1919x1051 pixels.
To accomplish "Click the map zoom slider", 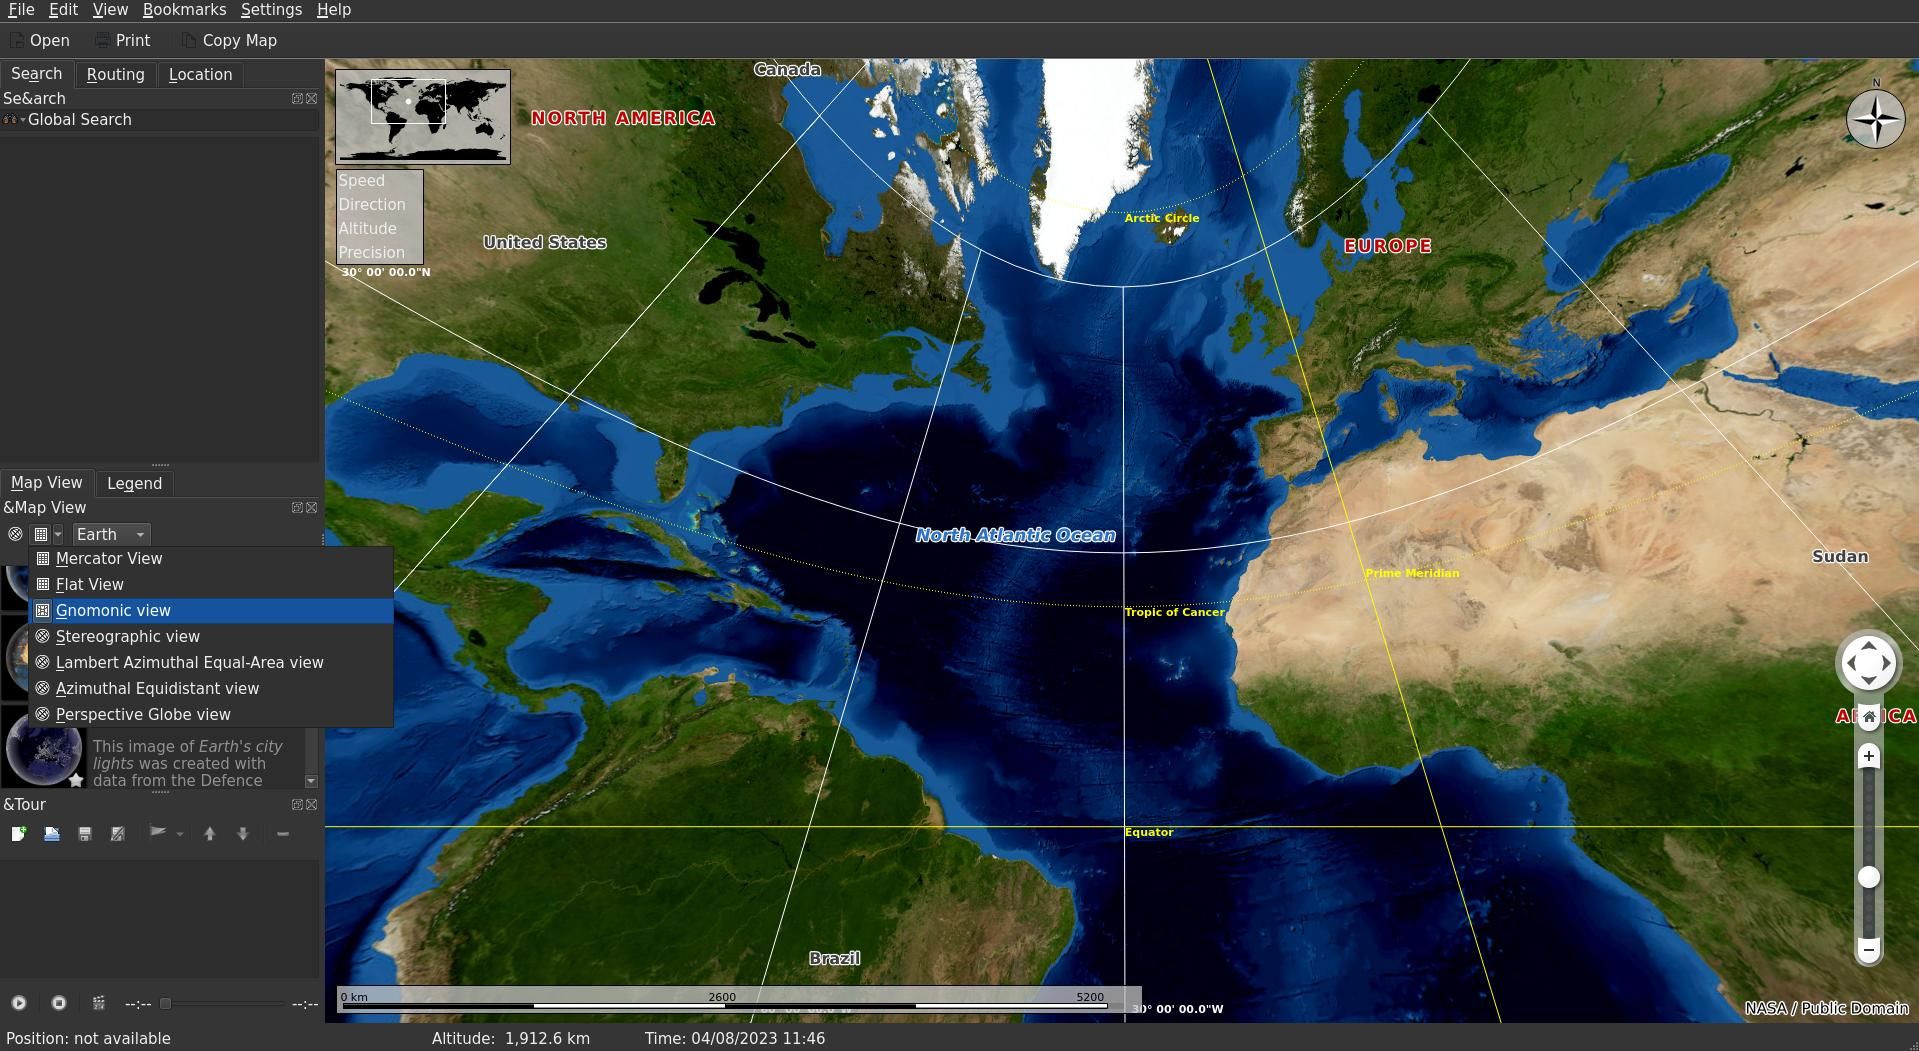I will click(1868, 877).
